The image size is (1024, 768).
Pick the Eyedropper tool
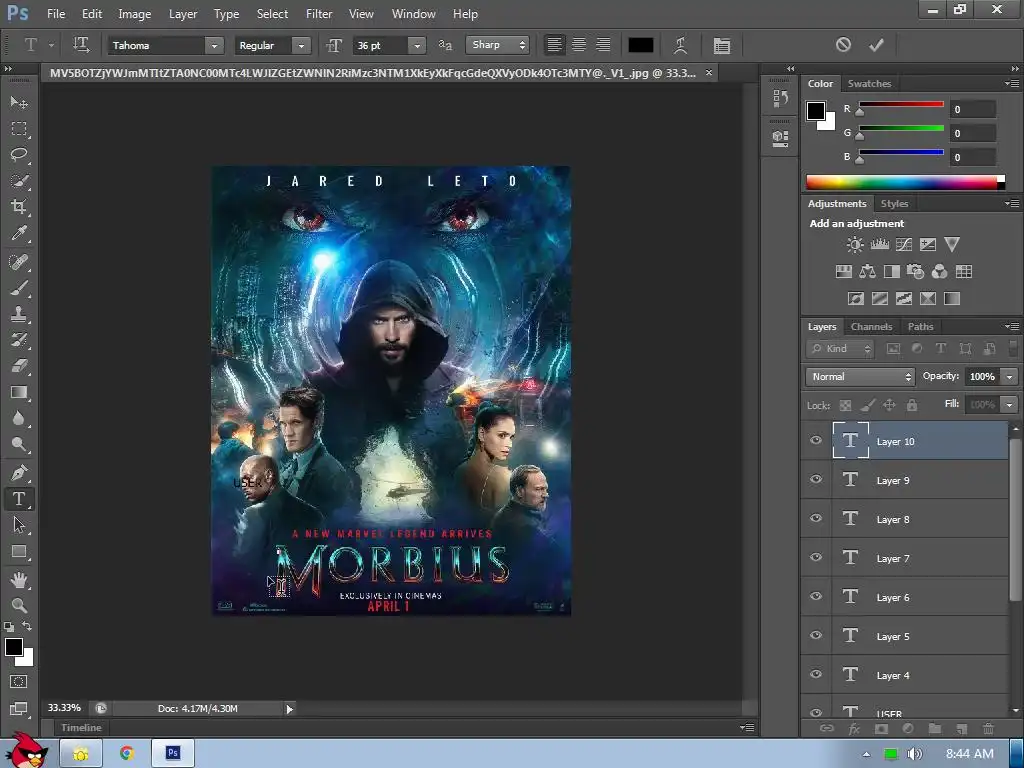(19, 234)
